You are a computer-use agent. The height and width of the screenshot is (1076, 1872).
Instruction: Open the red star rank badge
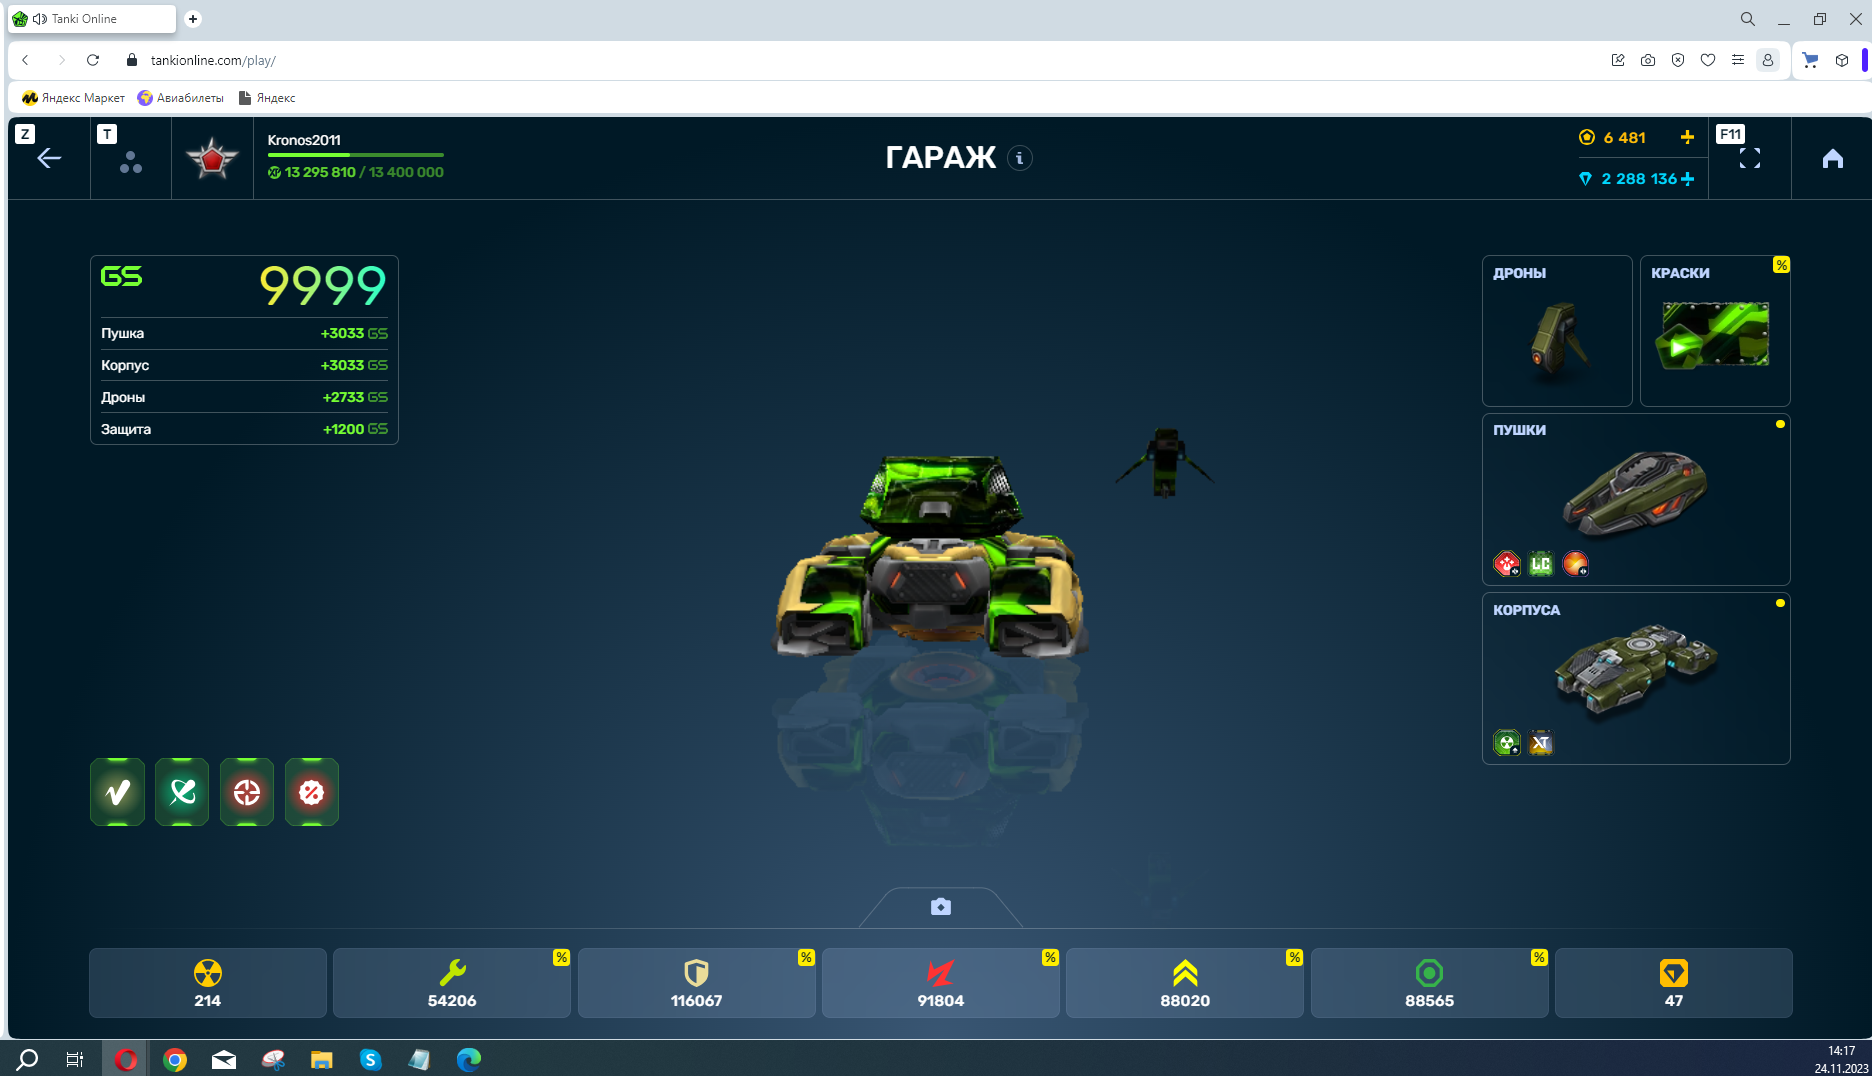[212, 159]
